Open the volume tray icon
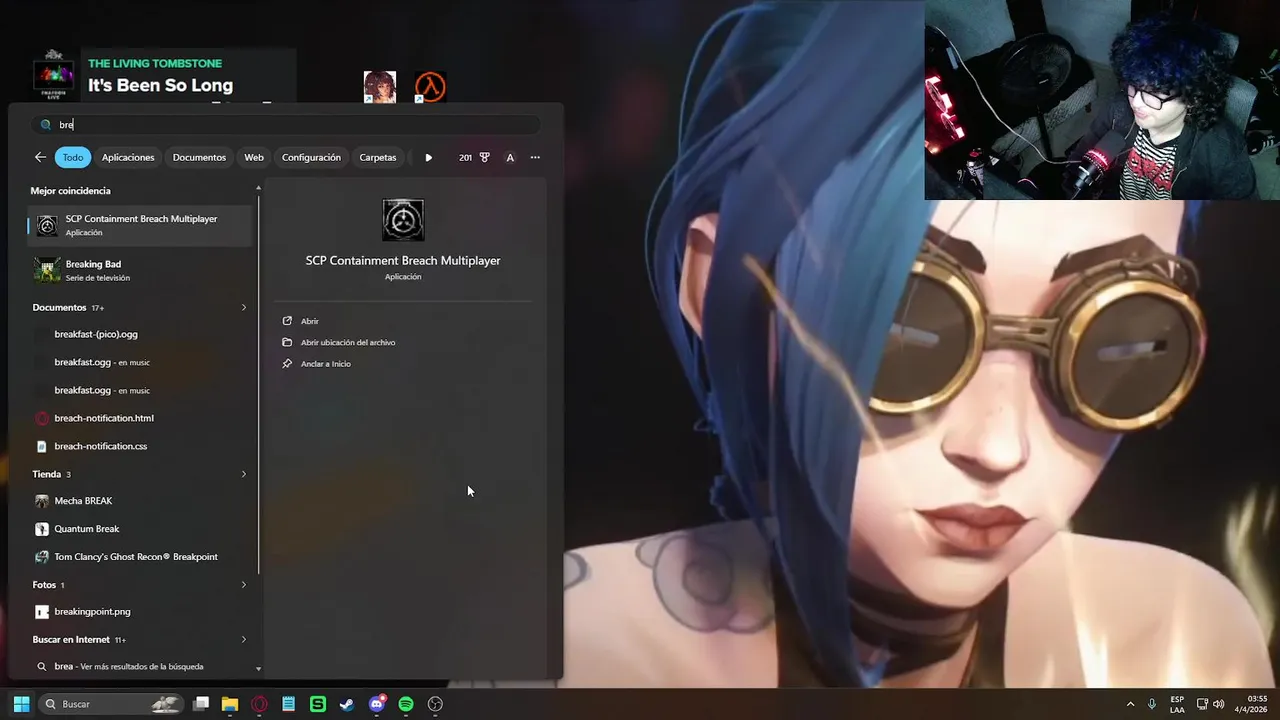This screenshot has height=720, width=1280. coord(1218,704)
